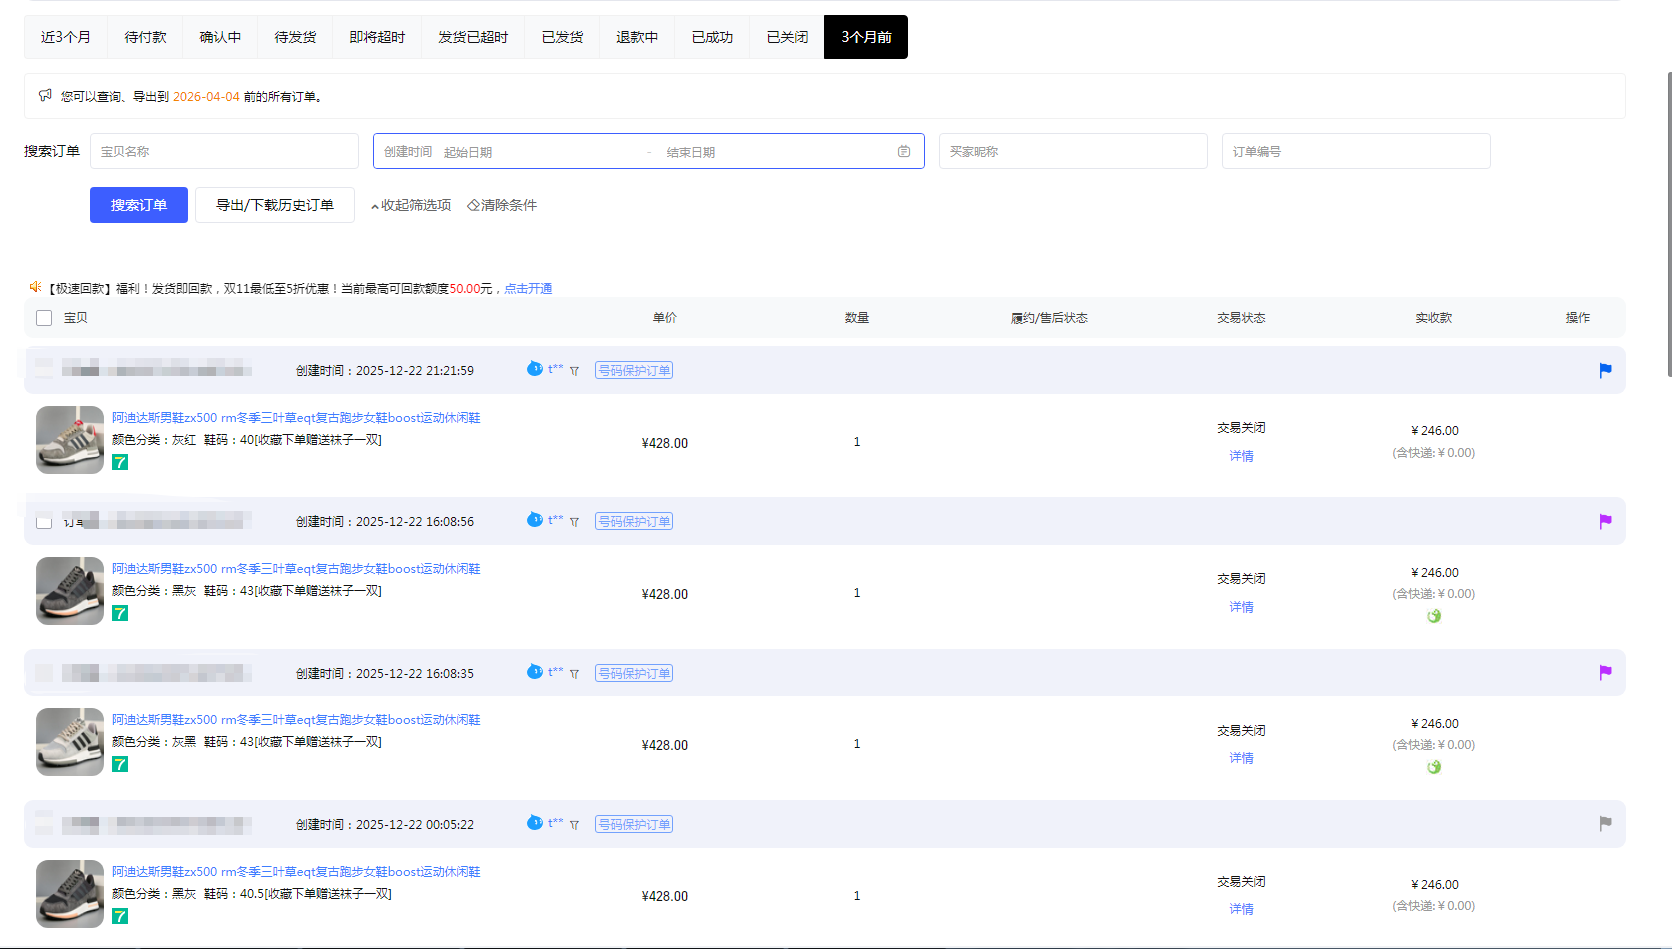Click the vertical page scrollbar
Image resolution: width=1672 pixels, height=949 pixels.
[1669, 224]
